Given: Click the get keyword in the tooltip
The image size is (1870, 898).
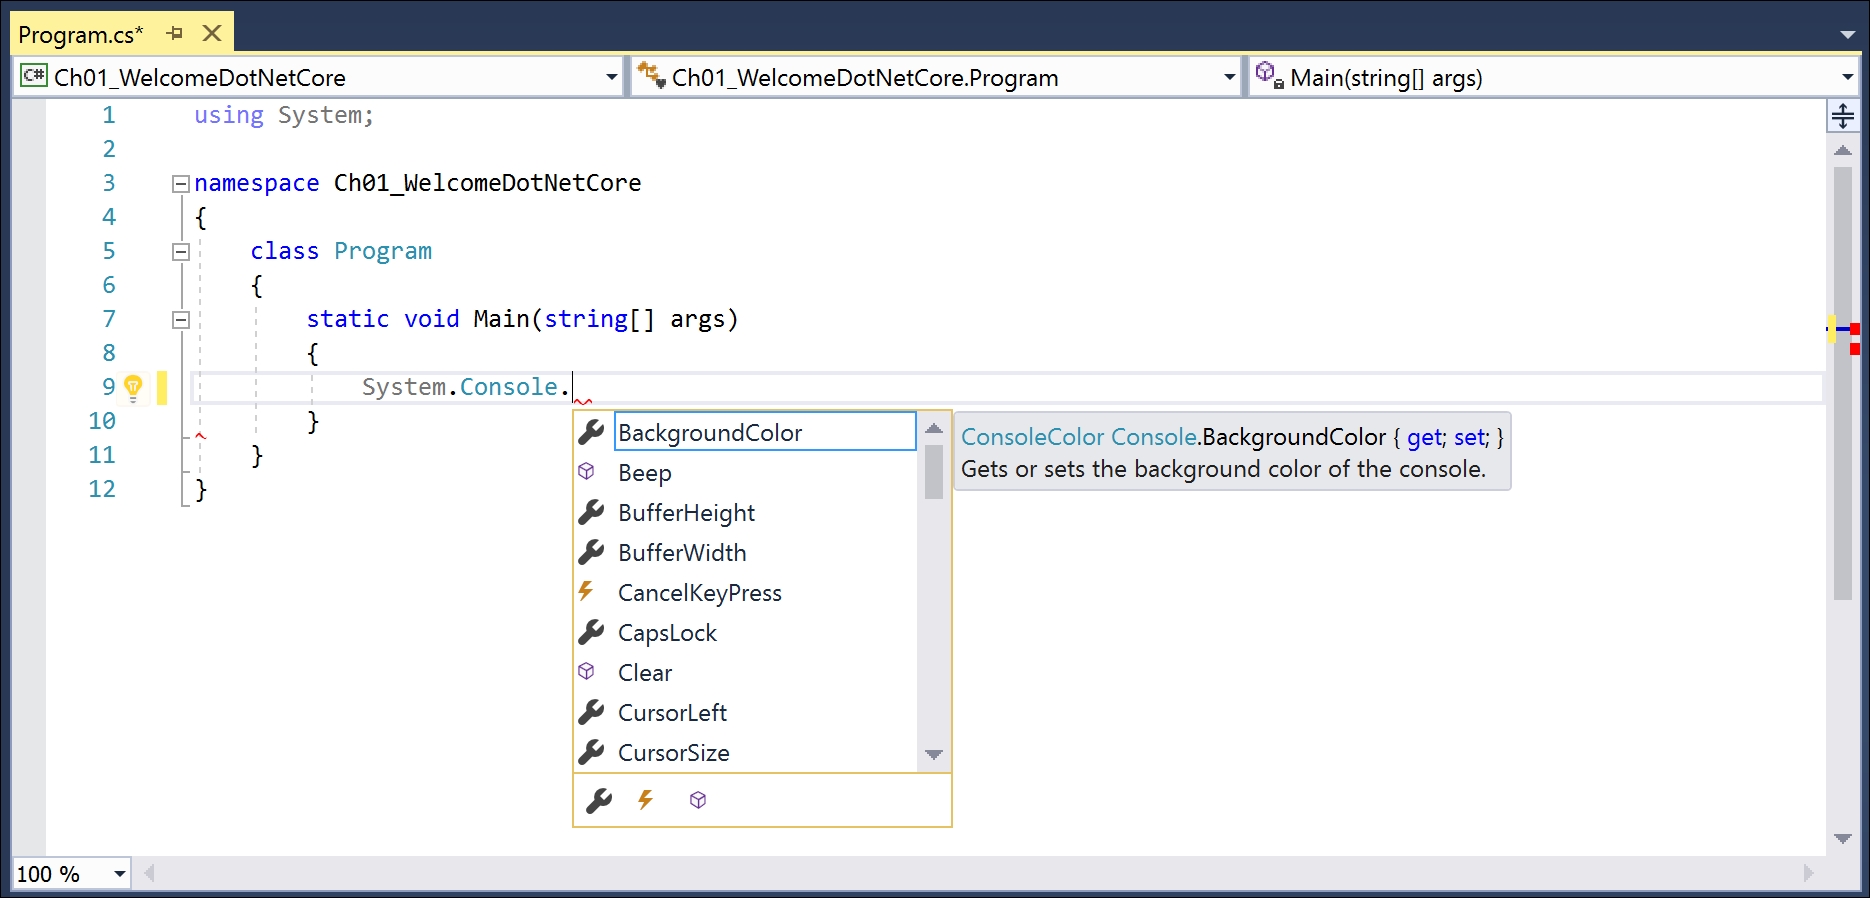Looking at the screenshot, I should pos(1424,437).
